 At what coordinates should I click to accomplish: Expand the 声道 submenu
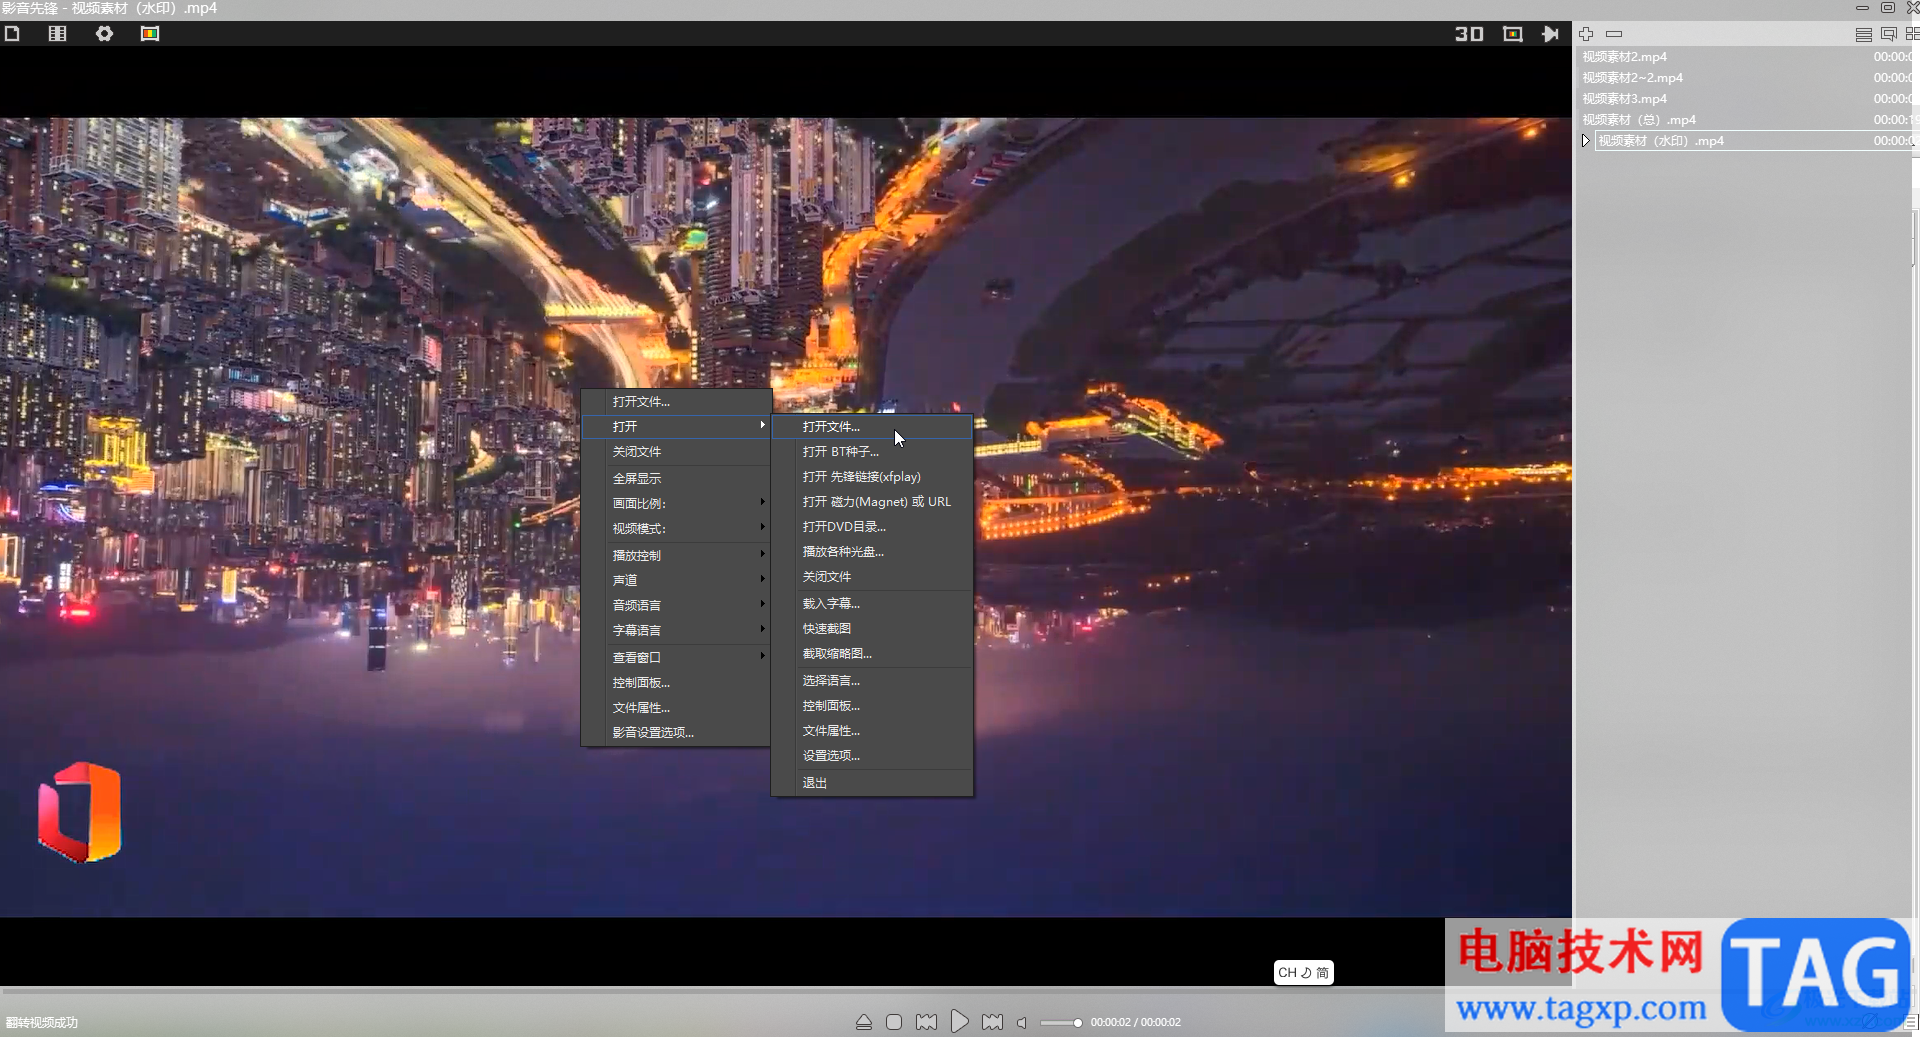click(676, 580)
